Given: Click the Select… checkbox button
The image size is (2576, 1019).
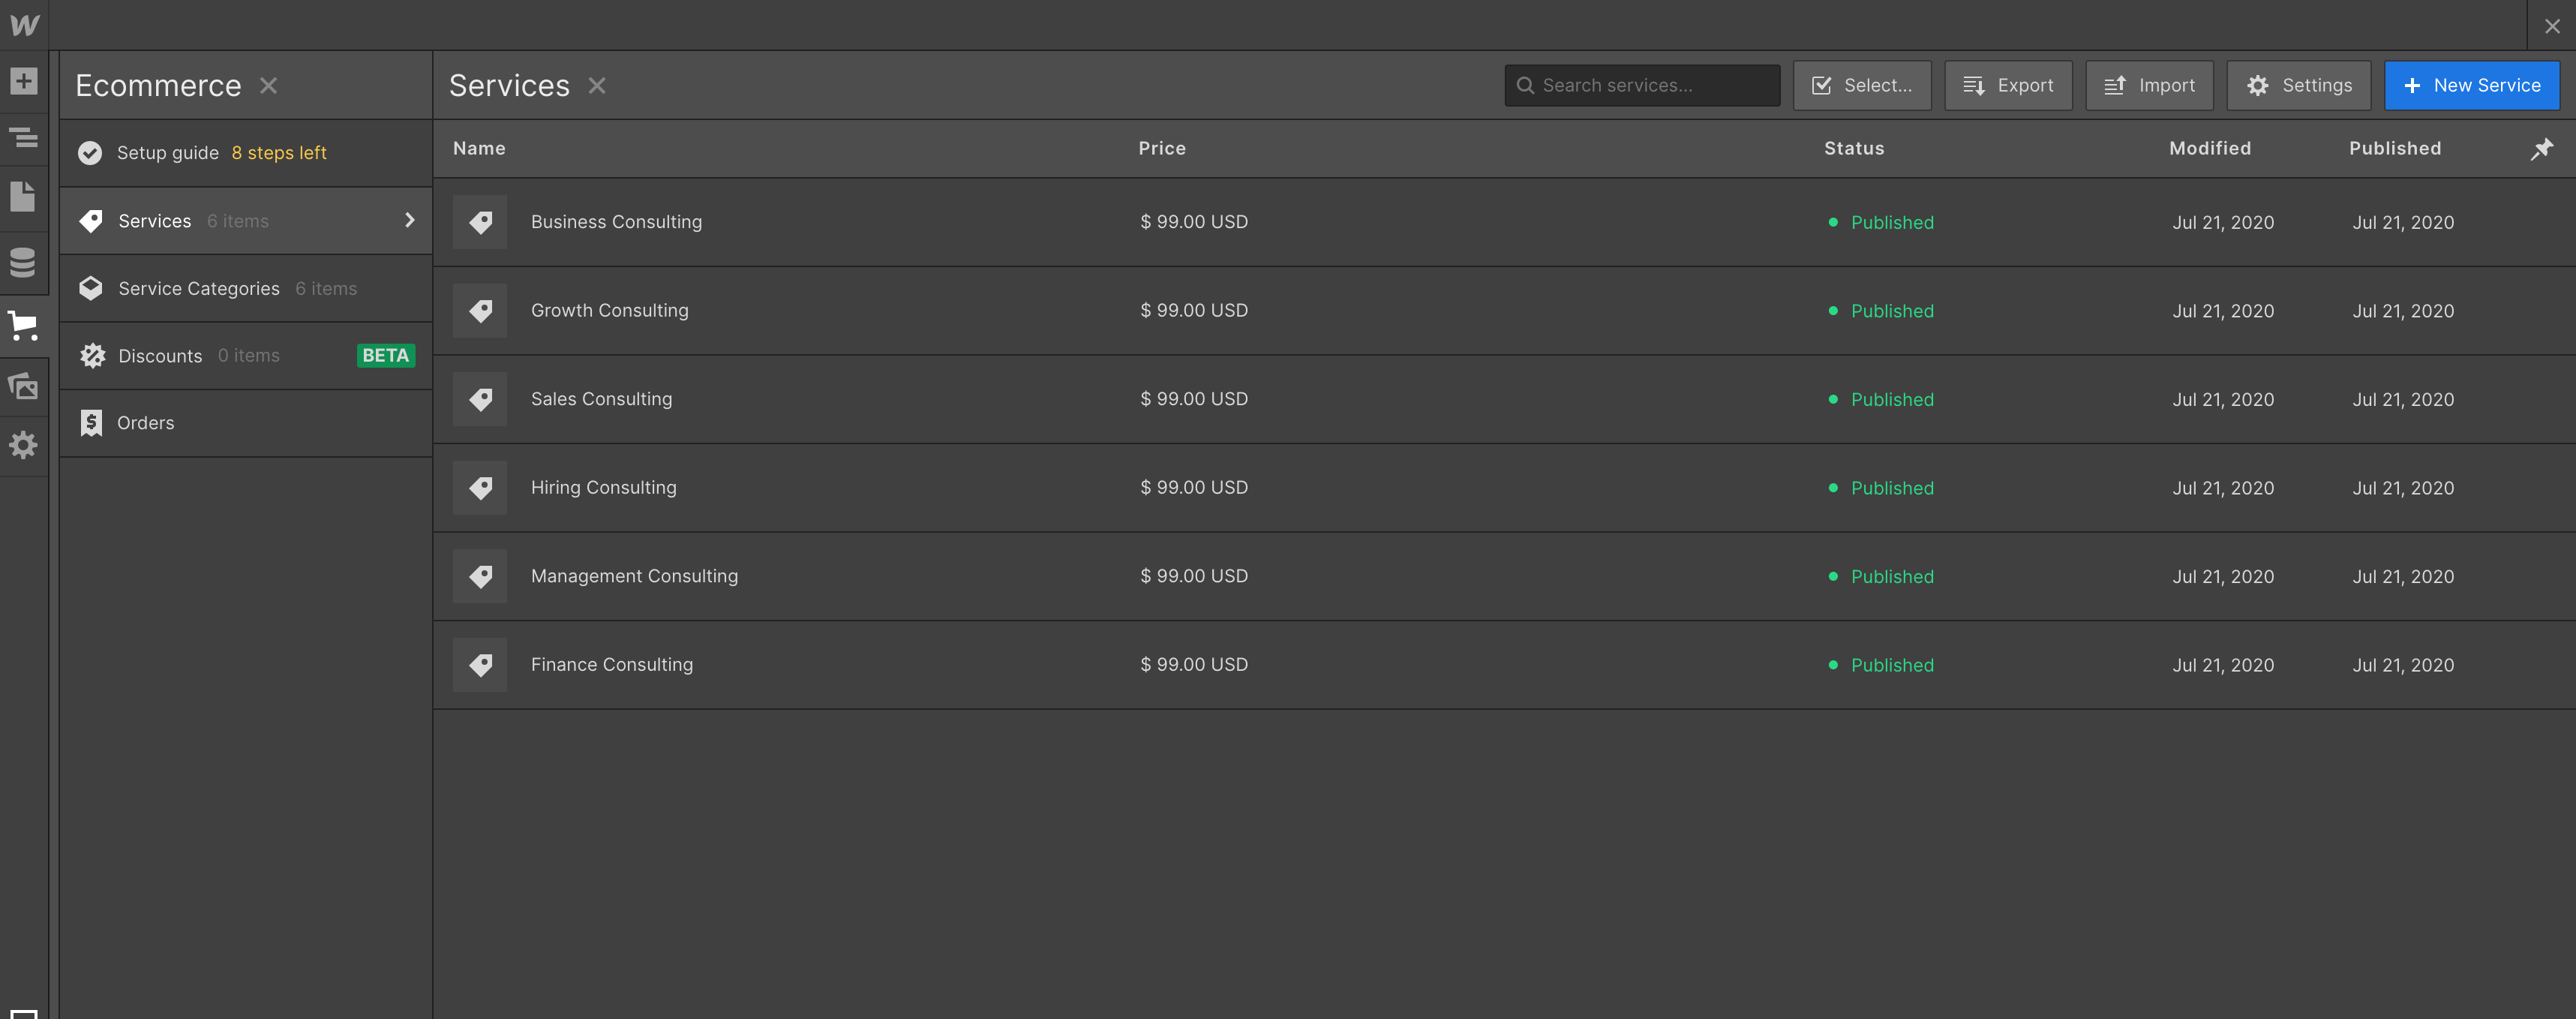Looking at the screenshot, I should (1861, 86).
